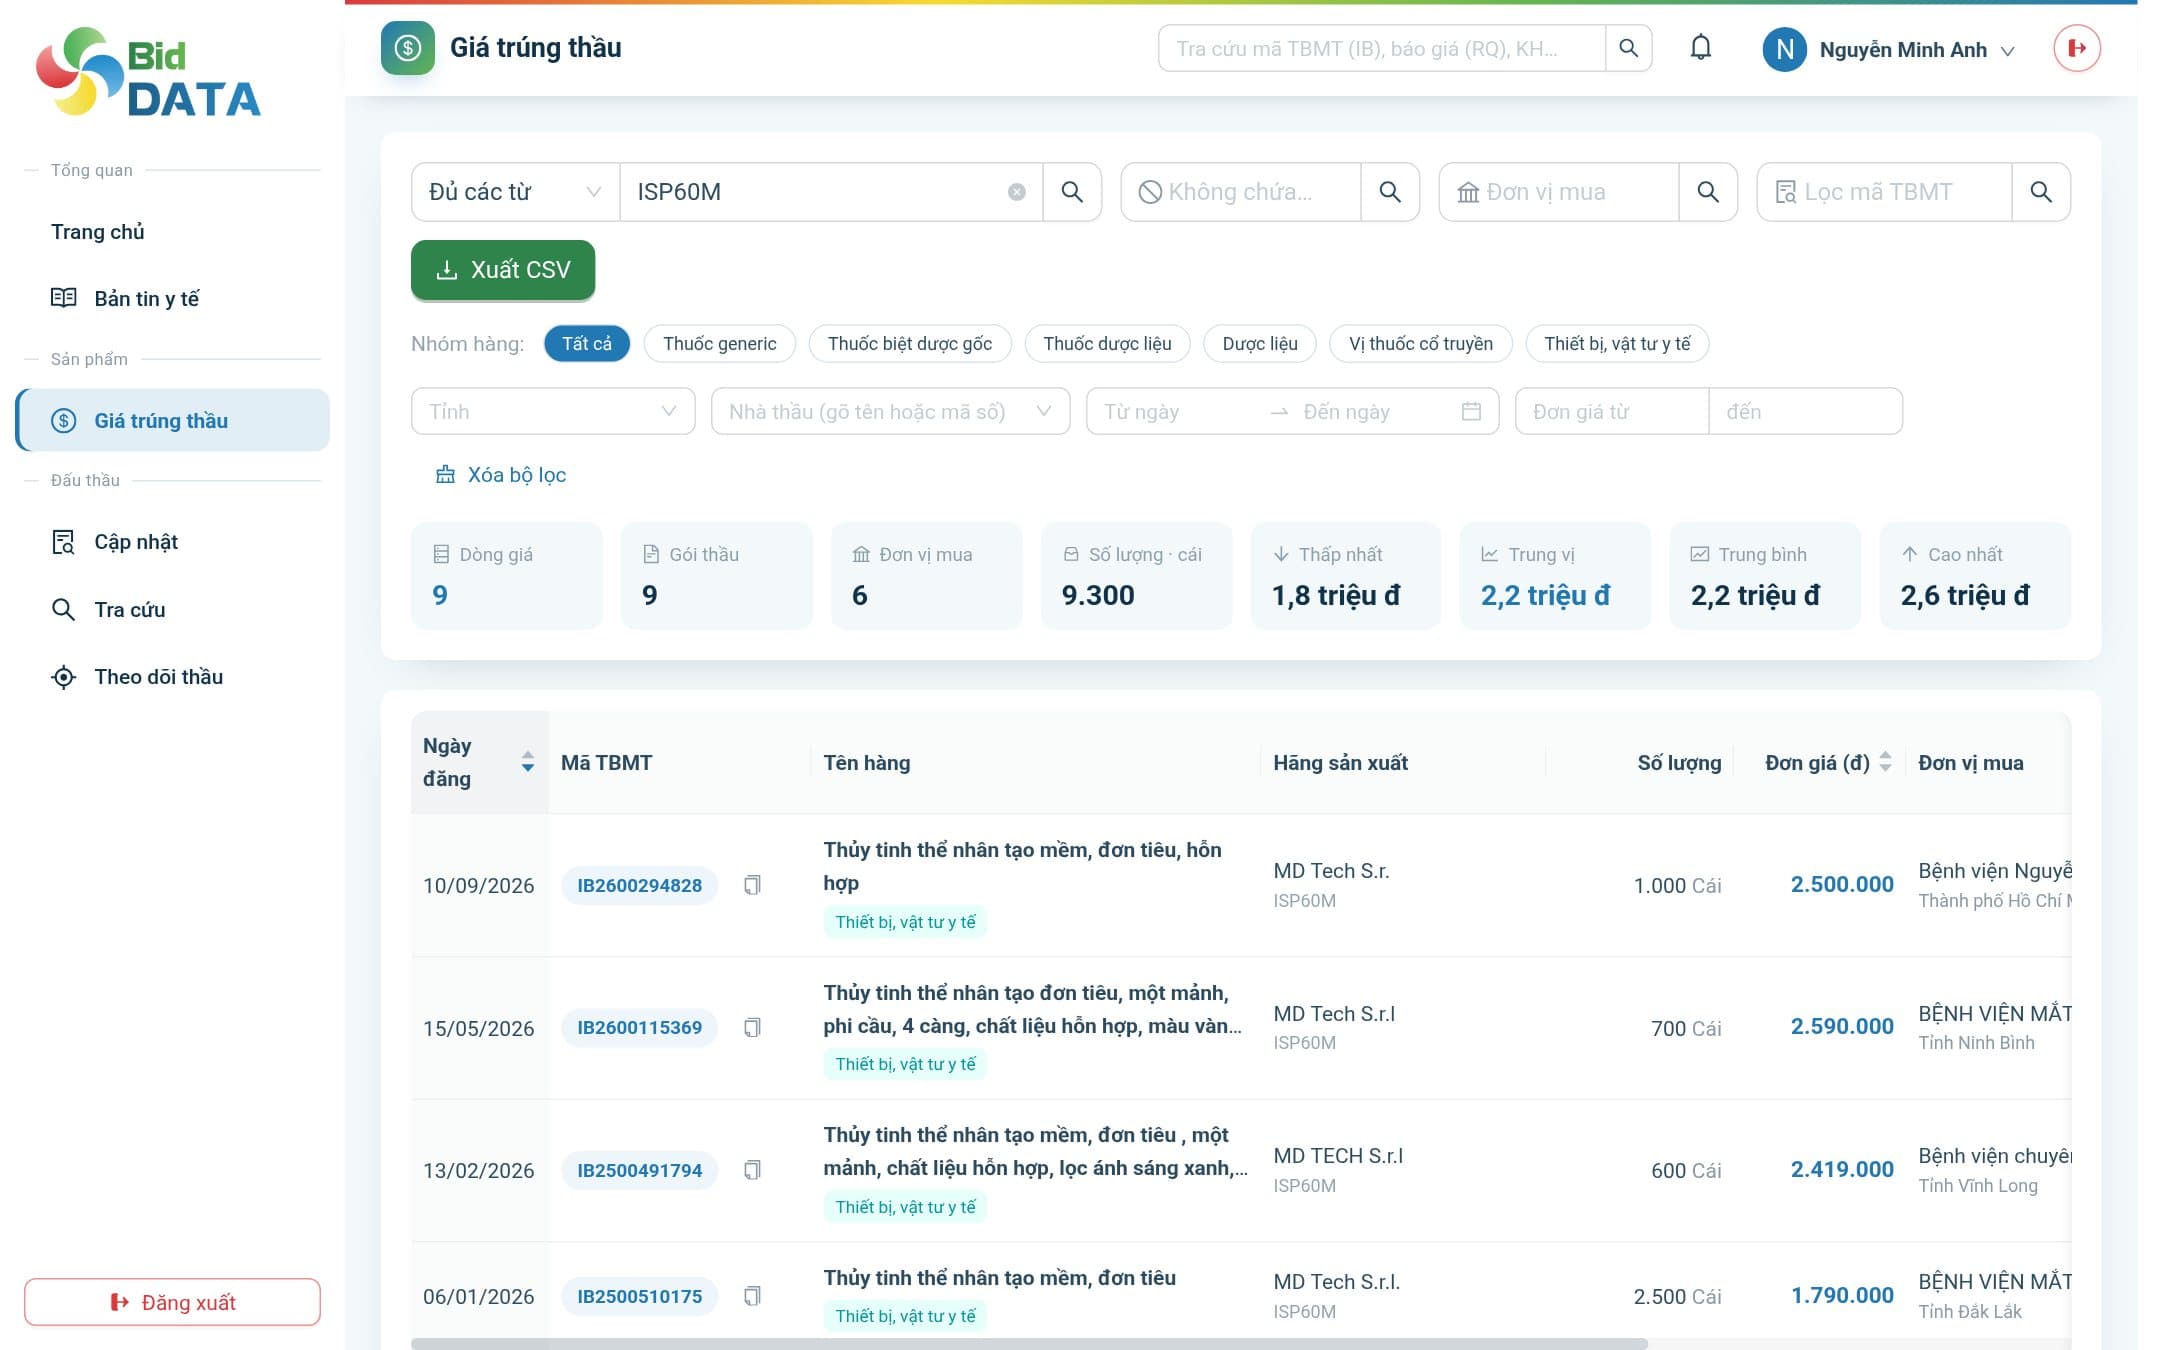Filter by Thuốc biệt dược gốc

click(x=910, y=344)
